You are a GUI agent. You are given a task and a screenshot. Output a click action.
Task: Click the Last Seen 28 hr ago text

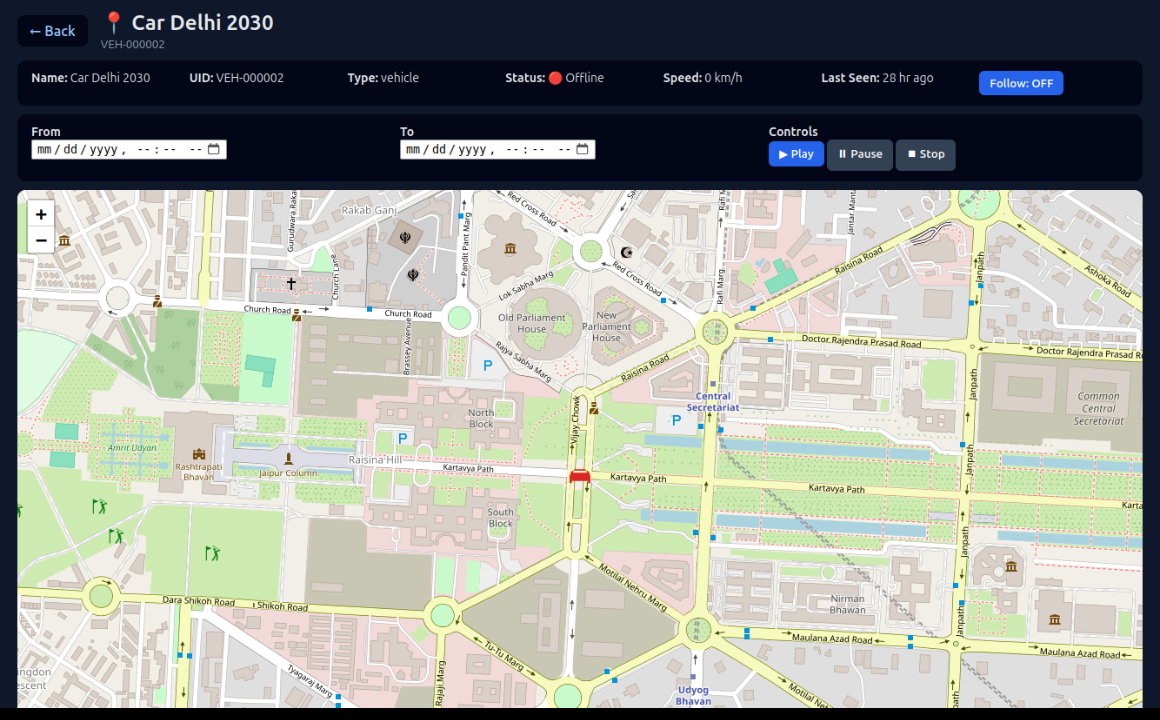tap(877, 78)
